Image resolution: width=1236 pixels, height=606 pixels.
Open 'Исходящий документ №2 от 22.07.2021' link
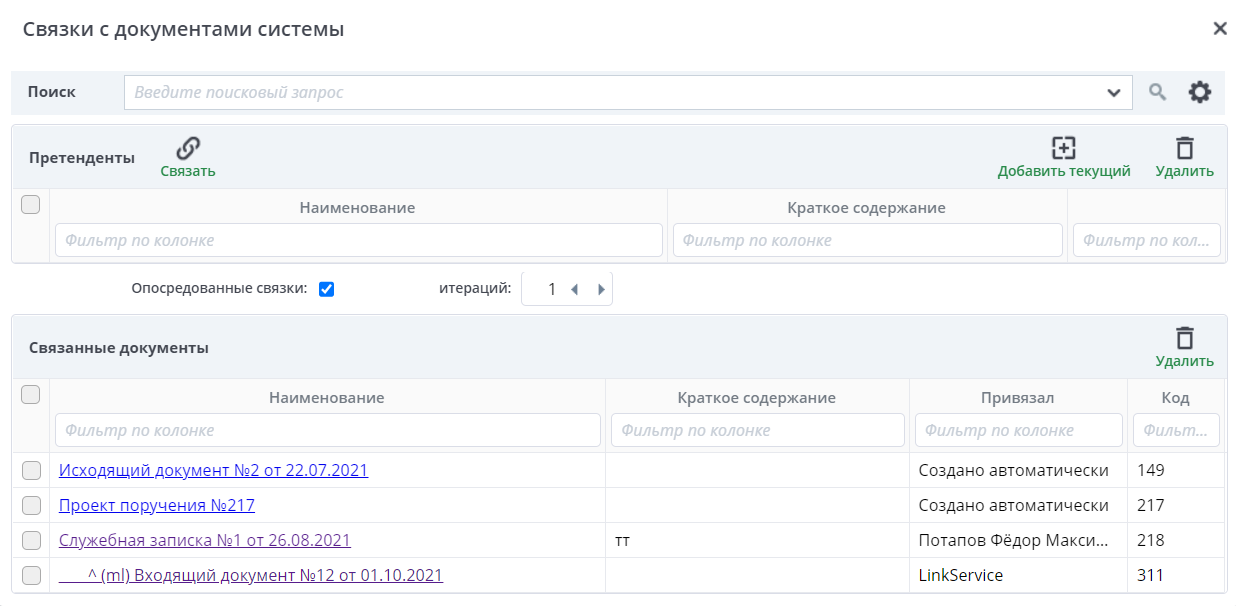pyautogui.click(x=213, y=470)
